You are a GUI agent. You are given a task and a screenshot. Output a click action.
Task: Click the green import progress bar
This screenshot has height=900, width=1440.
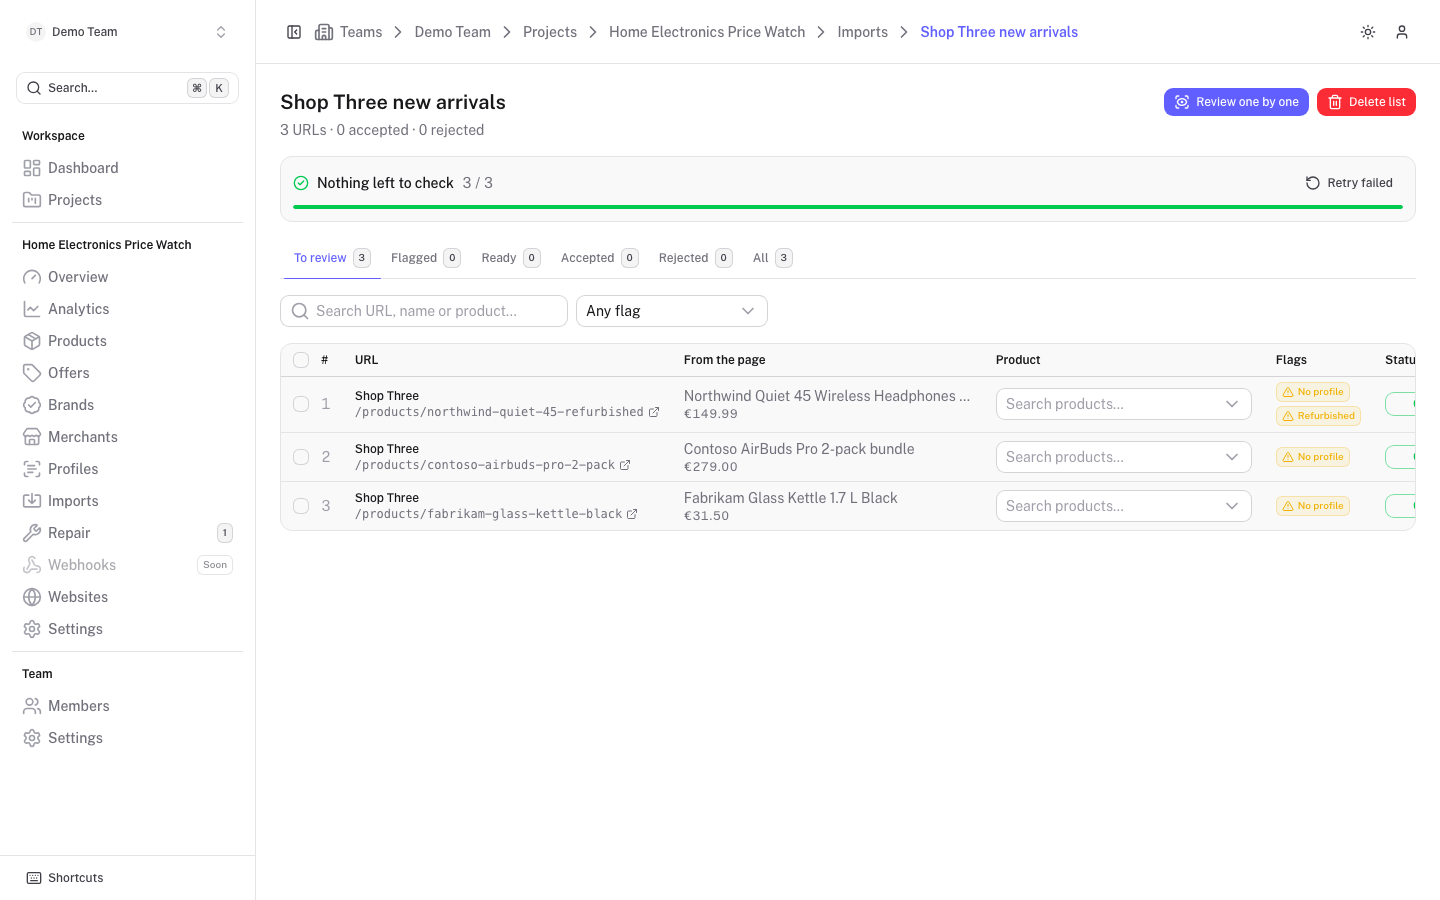click(848, 207)
